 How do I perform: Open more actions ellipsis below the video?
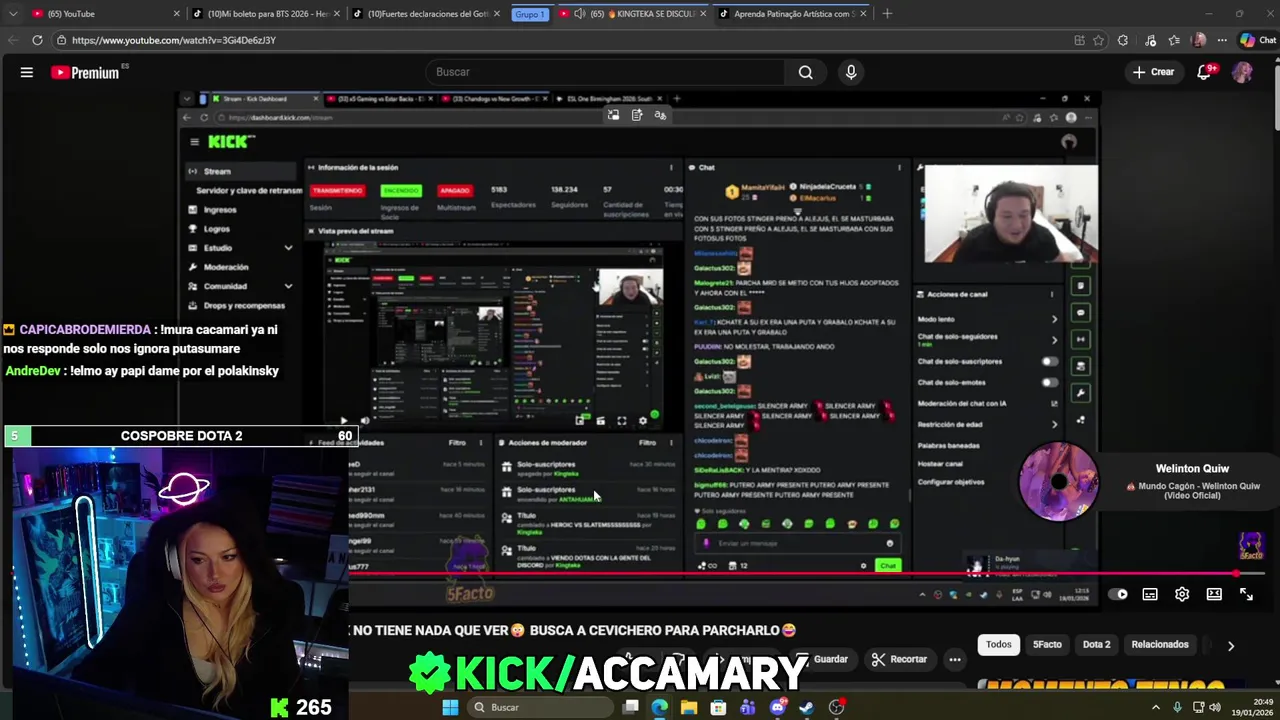click(955, 659)
